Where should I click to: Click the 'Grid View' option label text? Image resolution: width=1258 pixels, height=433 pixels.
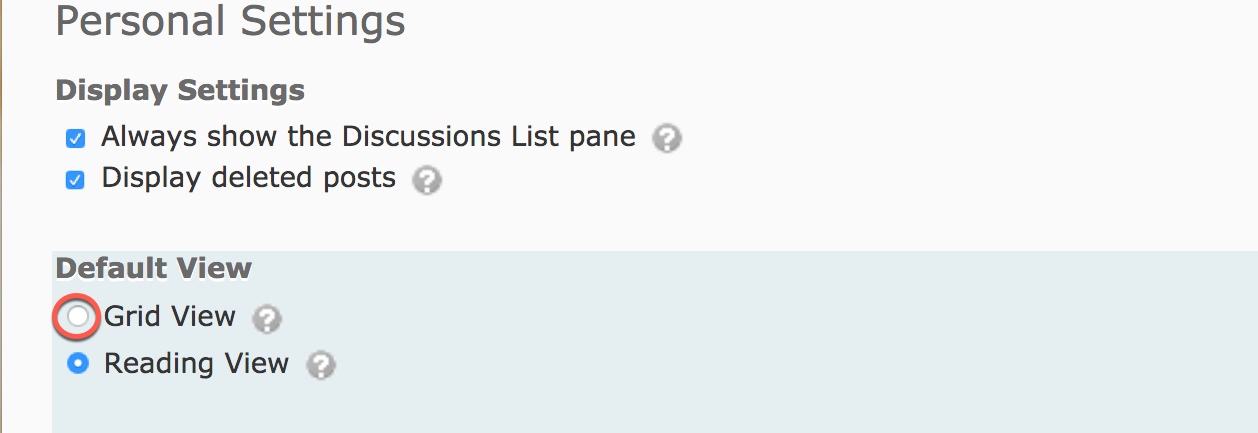click(x=170, y=316)
